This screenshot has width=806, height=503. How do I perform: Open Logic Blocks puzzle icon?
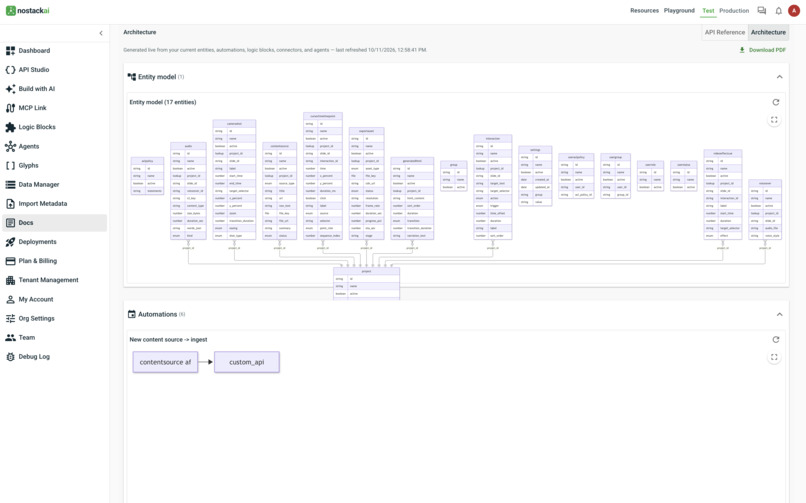(x=10, y=127)
